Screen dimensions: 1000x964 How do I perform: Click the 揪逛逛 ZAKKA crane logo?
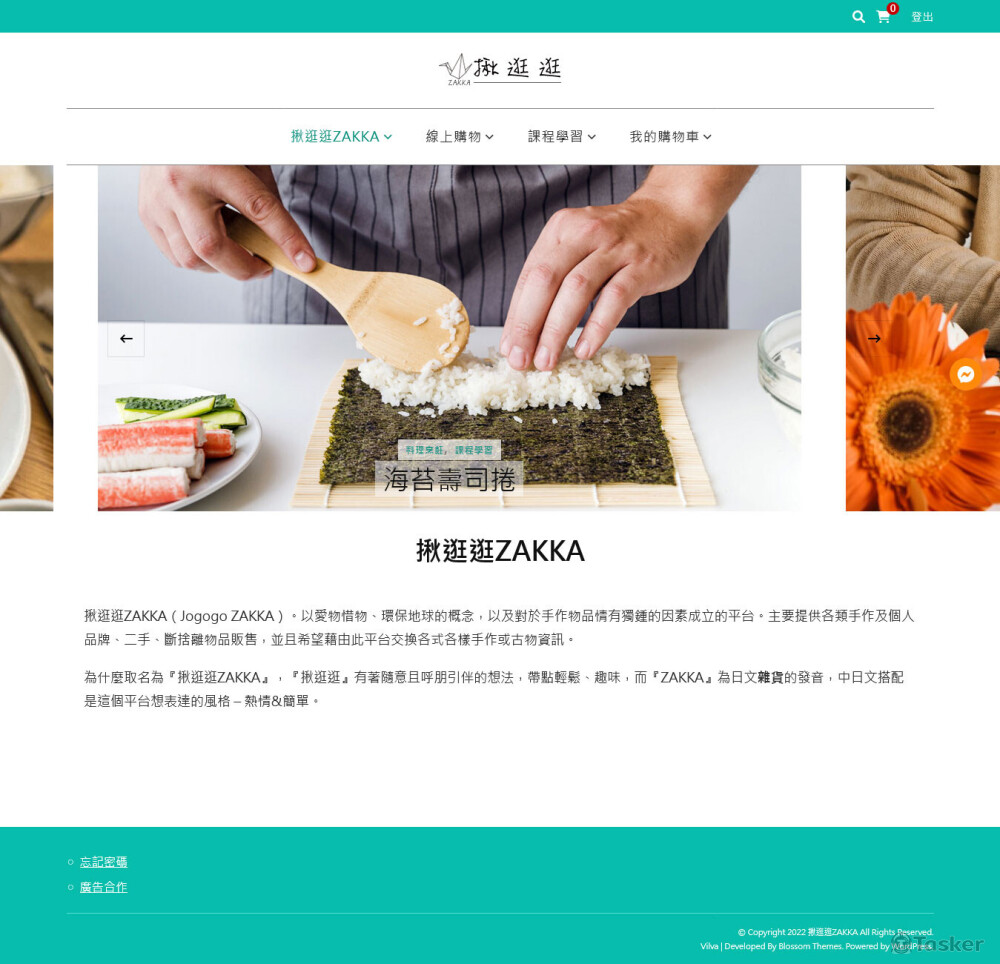tap(500, 69)
